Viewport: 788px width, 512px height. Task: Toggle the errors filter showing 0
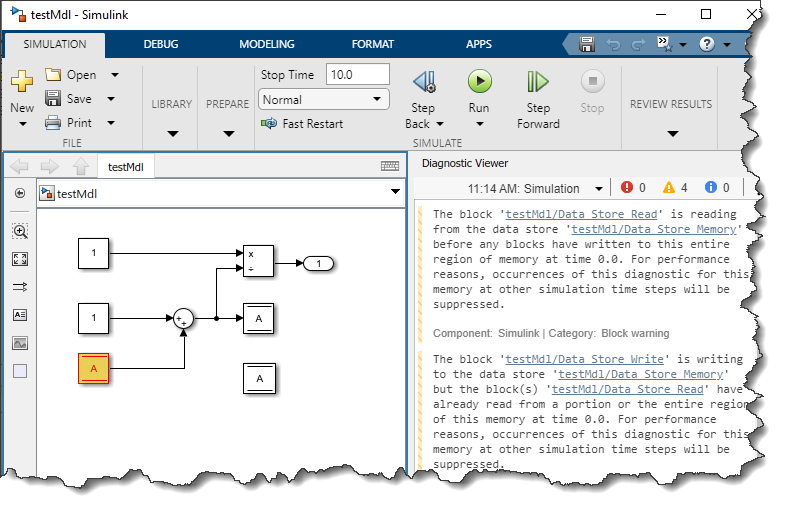633,188
